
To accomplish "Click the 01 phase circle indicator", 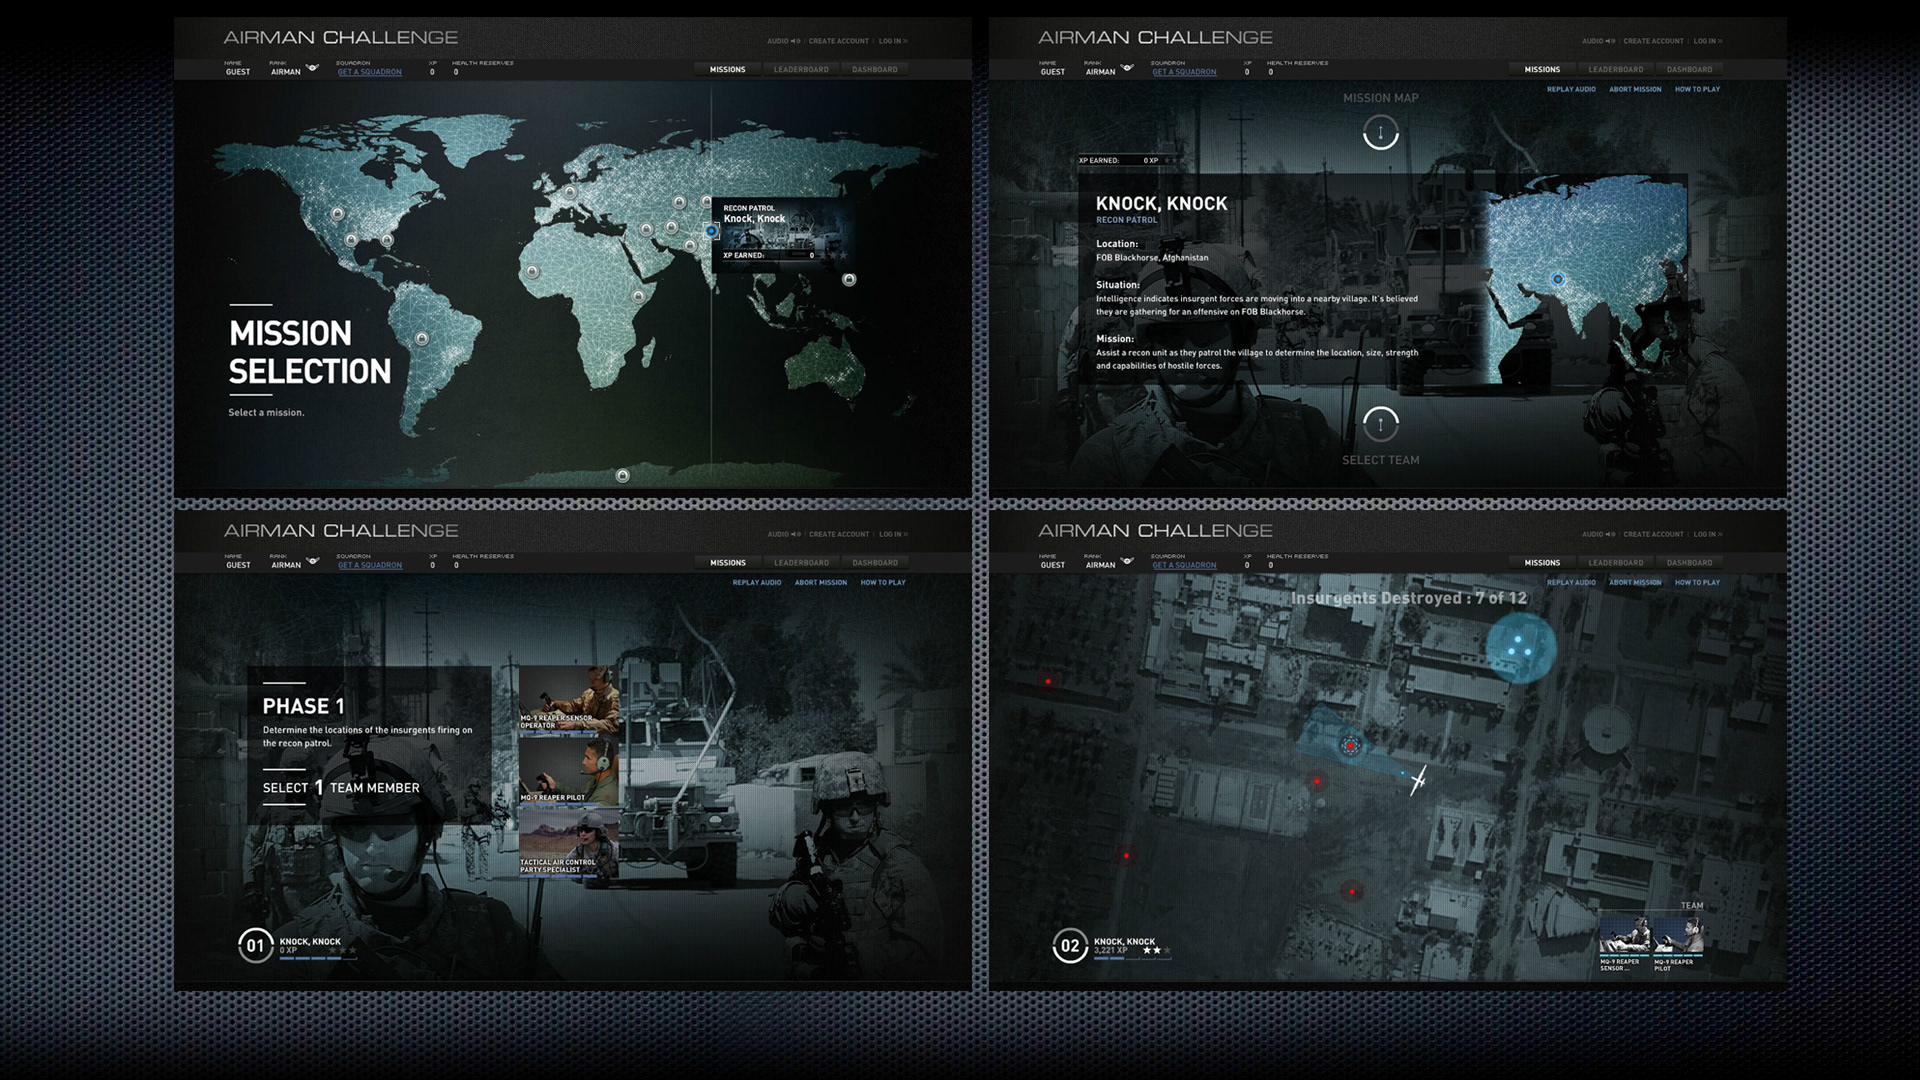I will pos(255,945).
